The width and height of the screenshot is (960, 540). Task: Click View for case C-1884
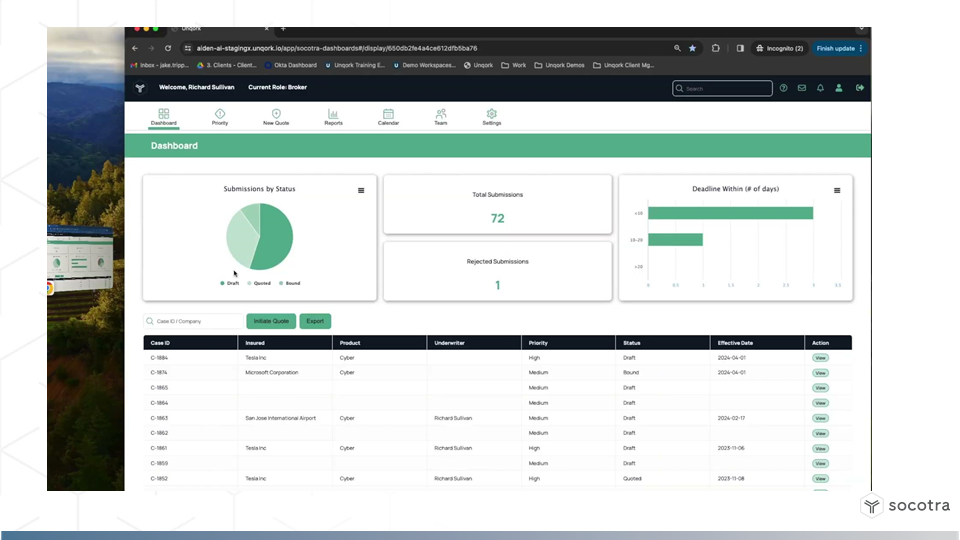click(820, 358)
